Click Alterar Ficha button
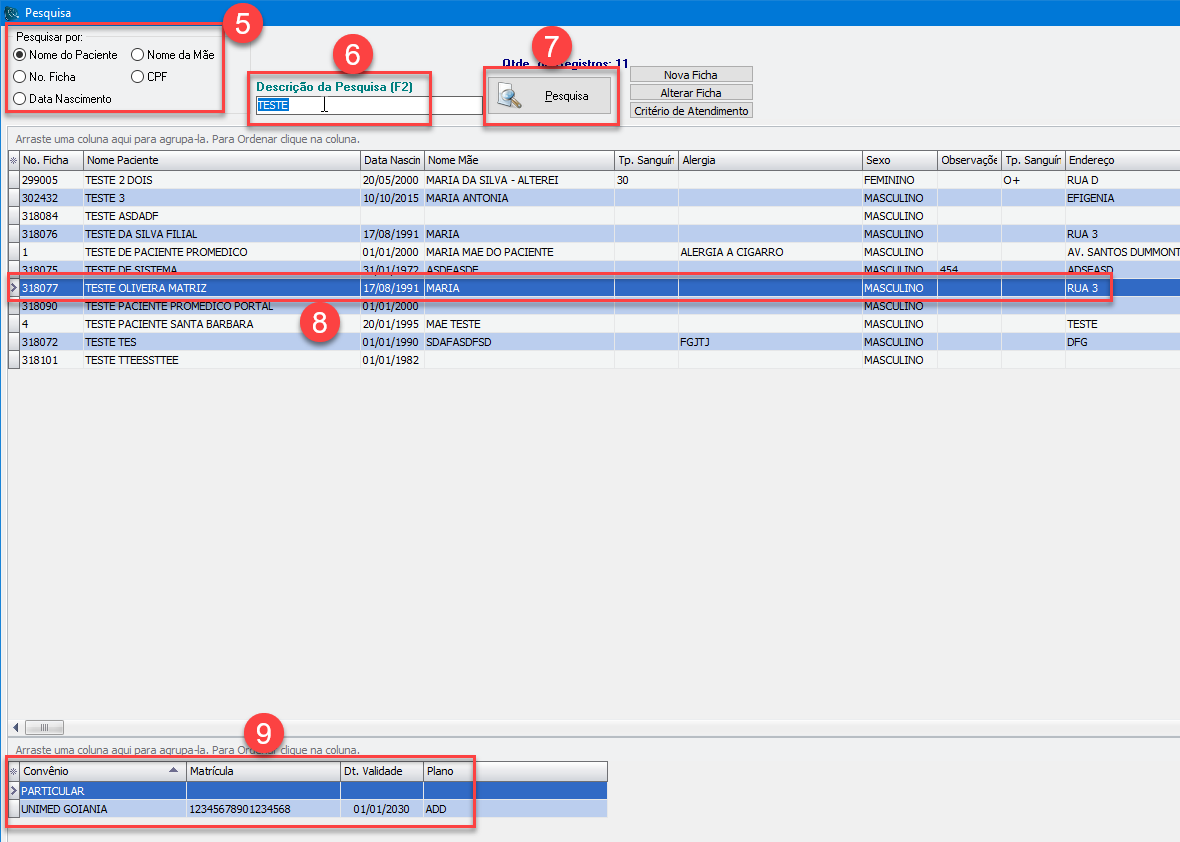This screenshot has width=1180, height=842. [x=690, y=93]
